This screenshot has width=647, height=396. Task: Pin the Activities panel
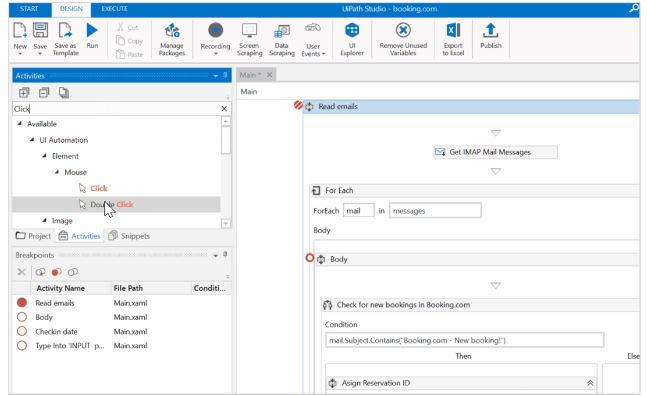[x=225, y=75]
